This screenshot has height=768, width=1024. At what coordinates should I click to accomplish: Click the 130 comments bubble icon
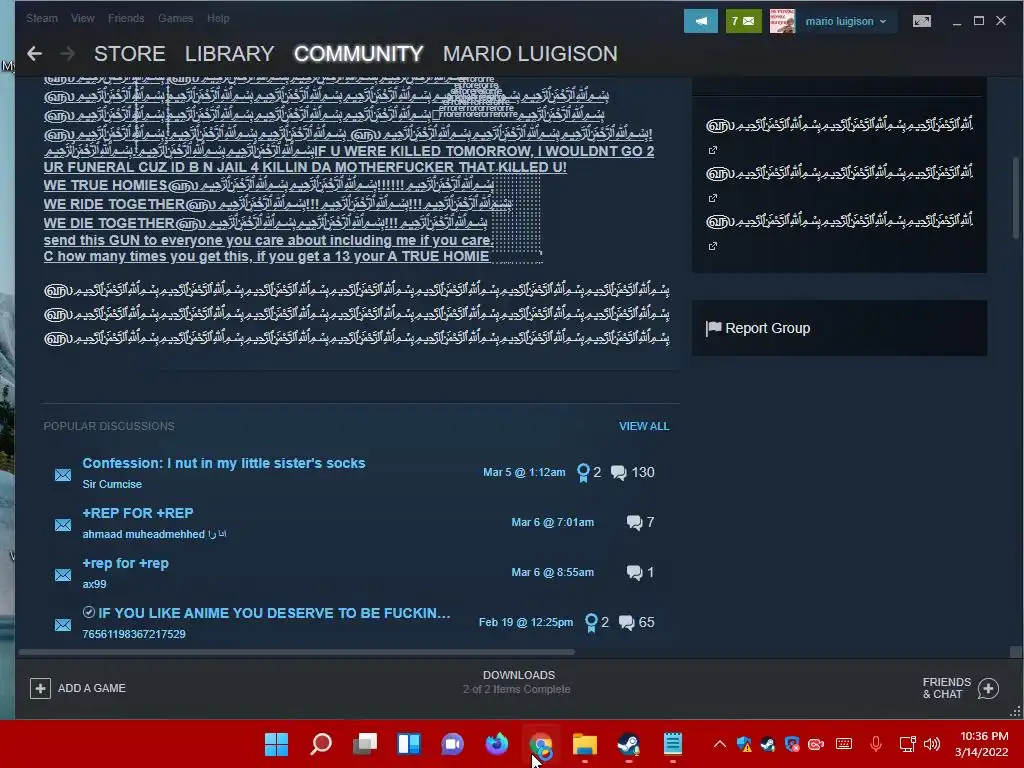[x=618, y=473]
